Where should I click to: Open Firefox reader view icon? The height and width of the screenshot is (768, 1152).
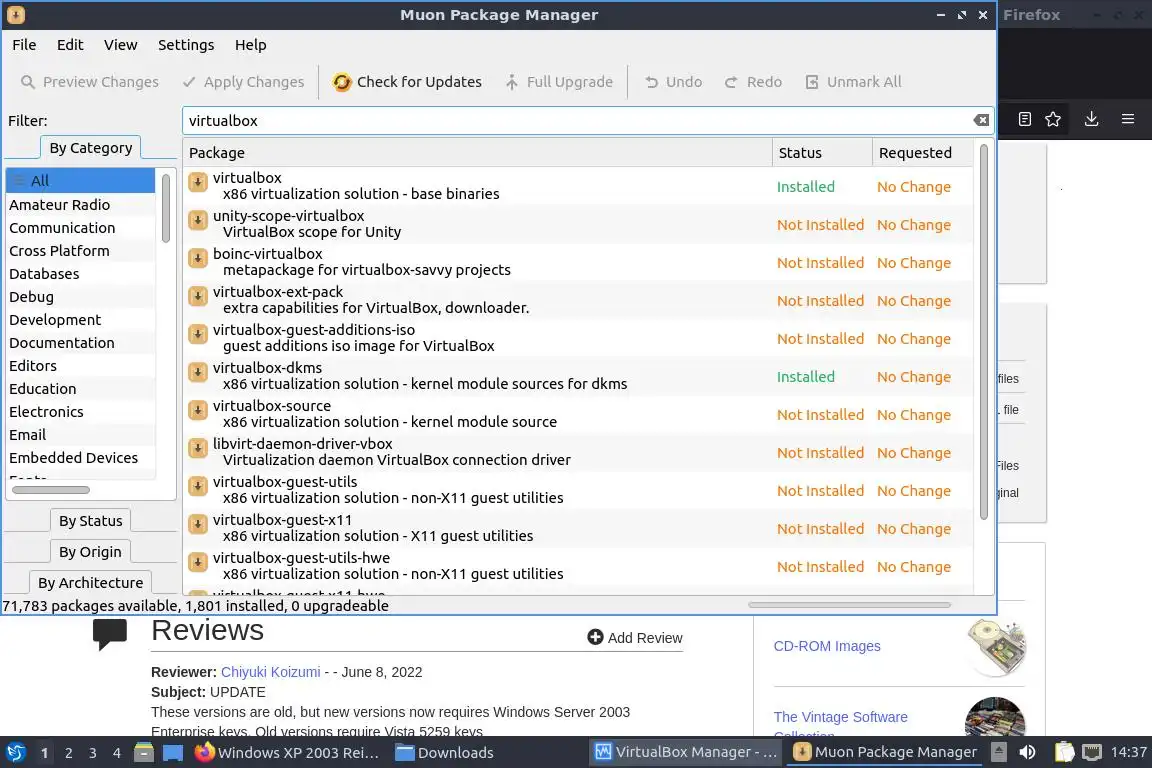1025,119
